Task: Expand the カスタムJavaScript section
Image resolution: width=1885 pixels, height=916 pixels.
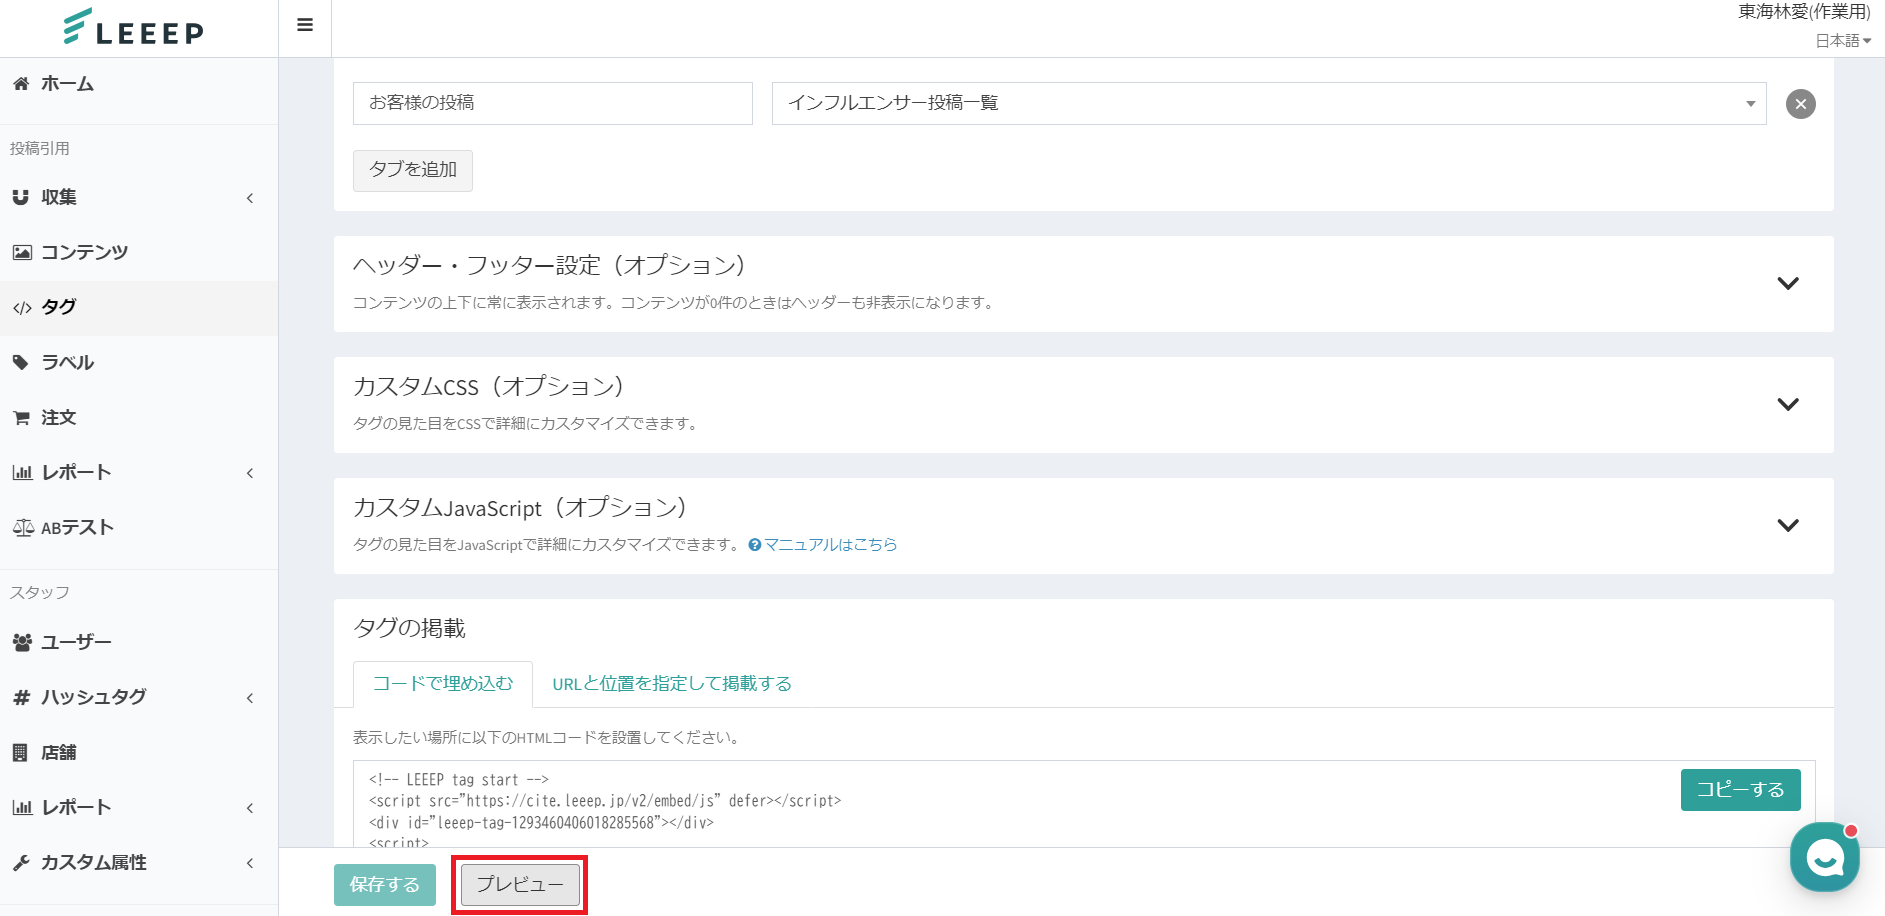Action: (x=1788, y=525)
